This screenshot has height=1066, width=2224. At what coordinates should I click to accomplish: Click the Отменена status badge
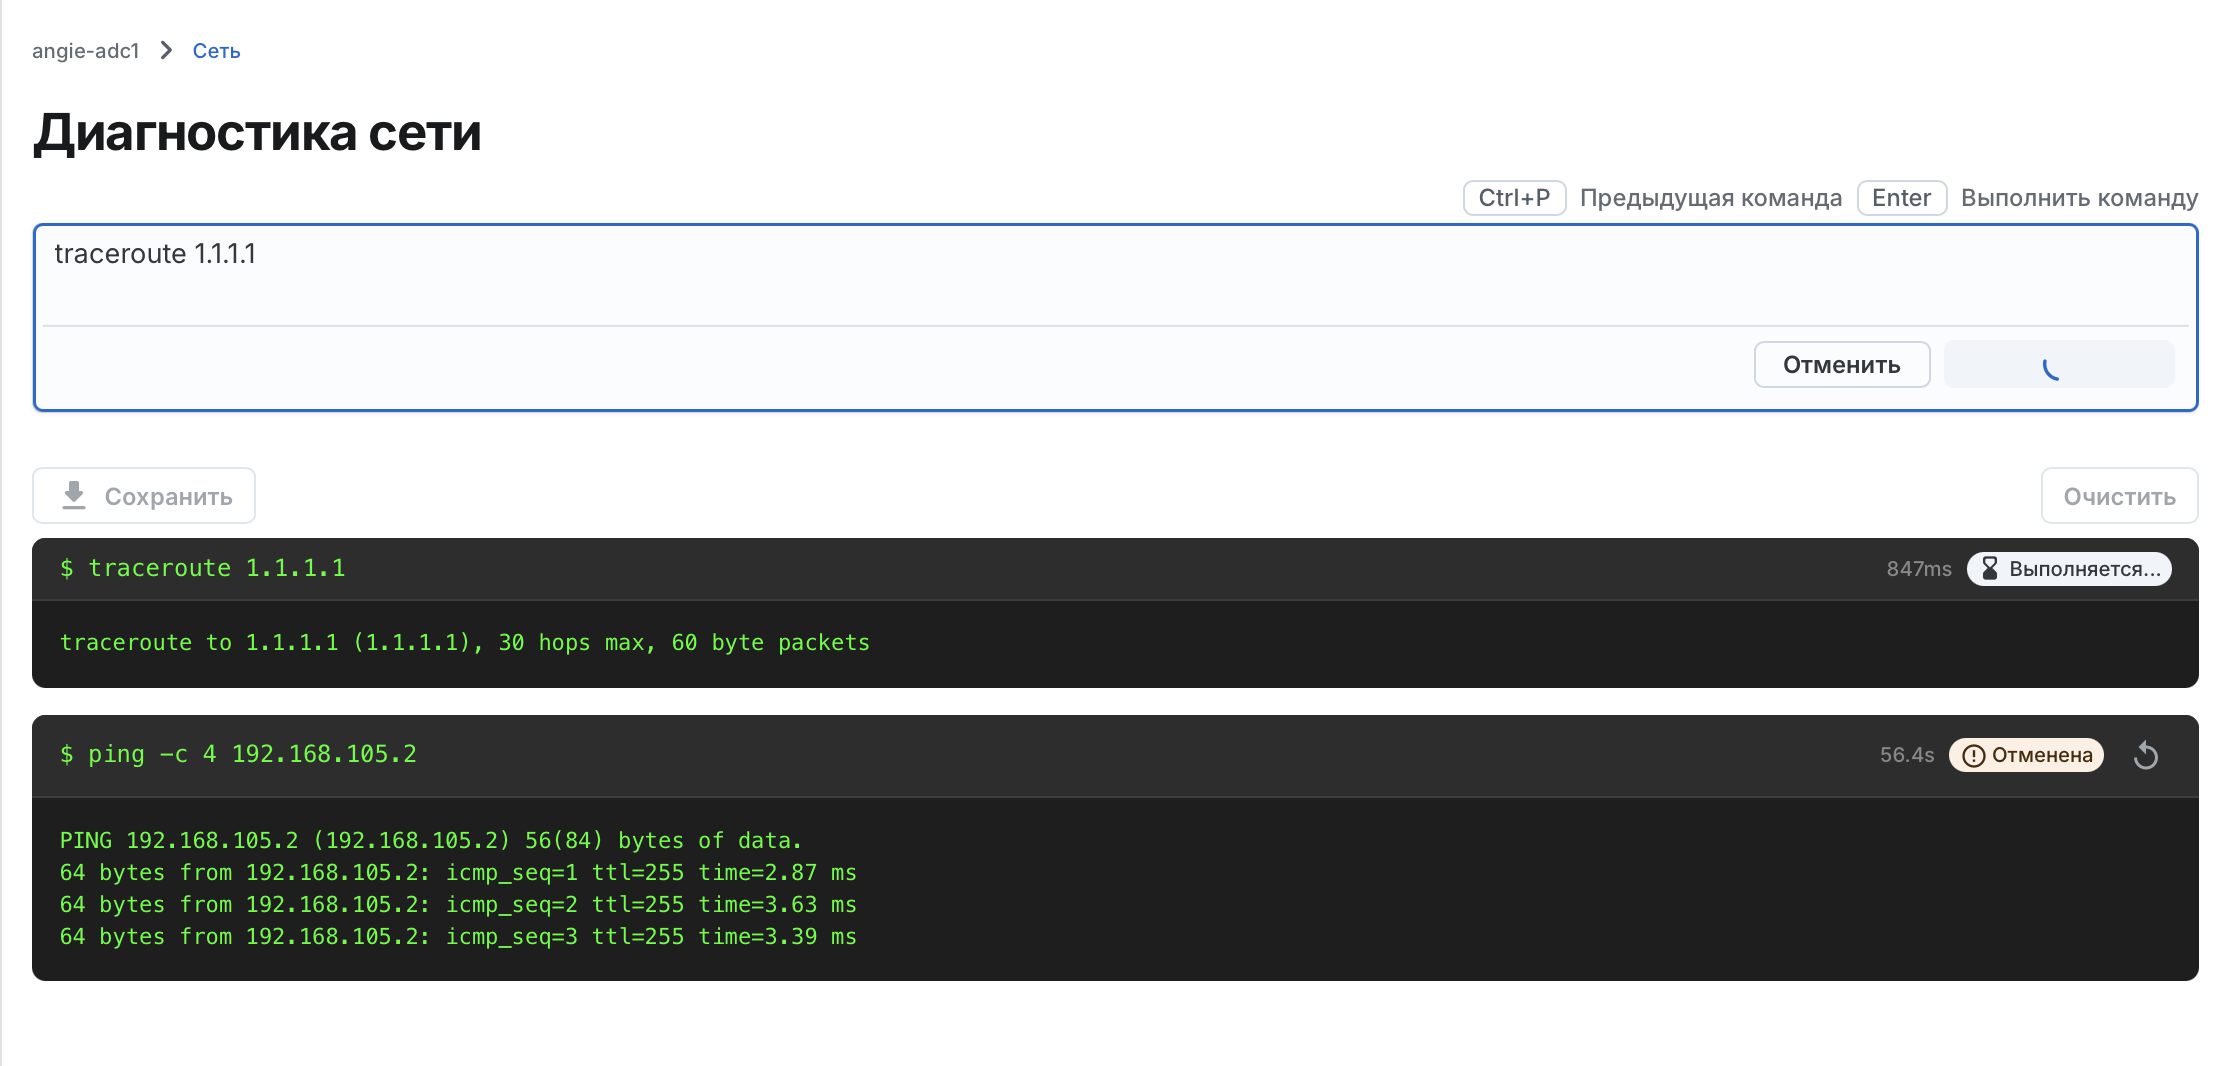tap(2027, 755)
